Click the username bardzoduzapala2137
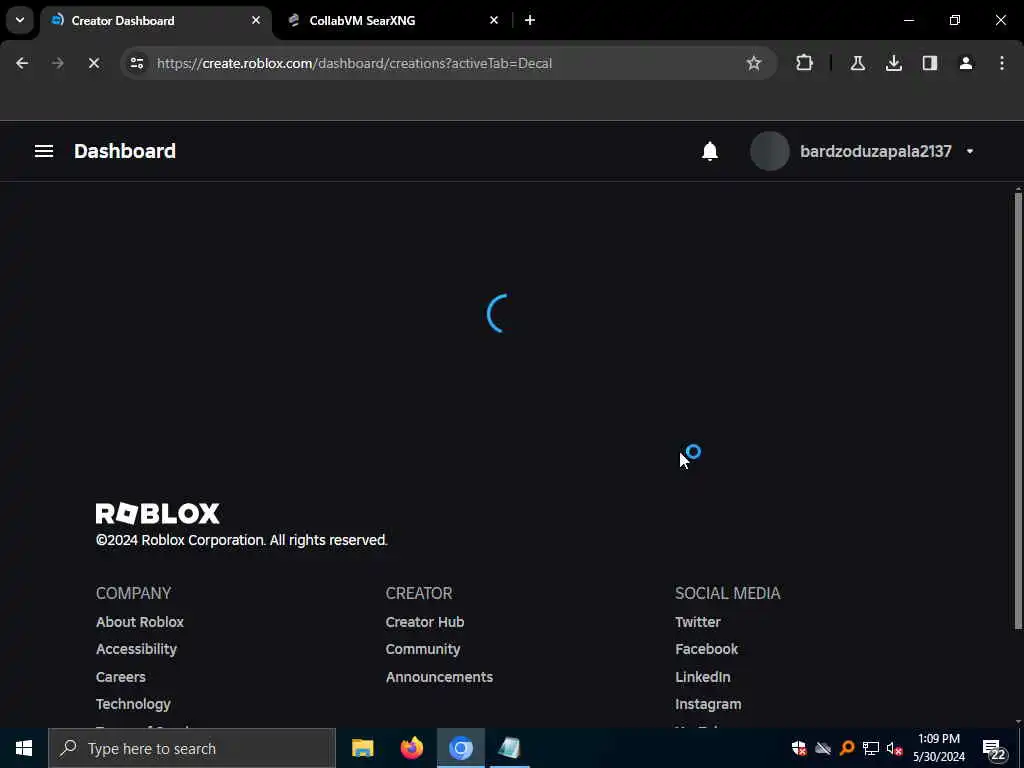 pos(876,151)
